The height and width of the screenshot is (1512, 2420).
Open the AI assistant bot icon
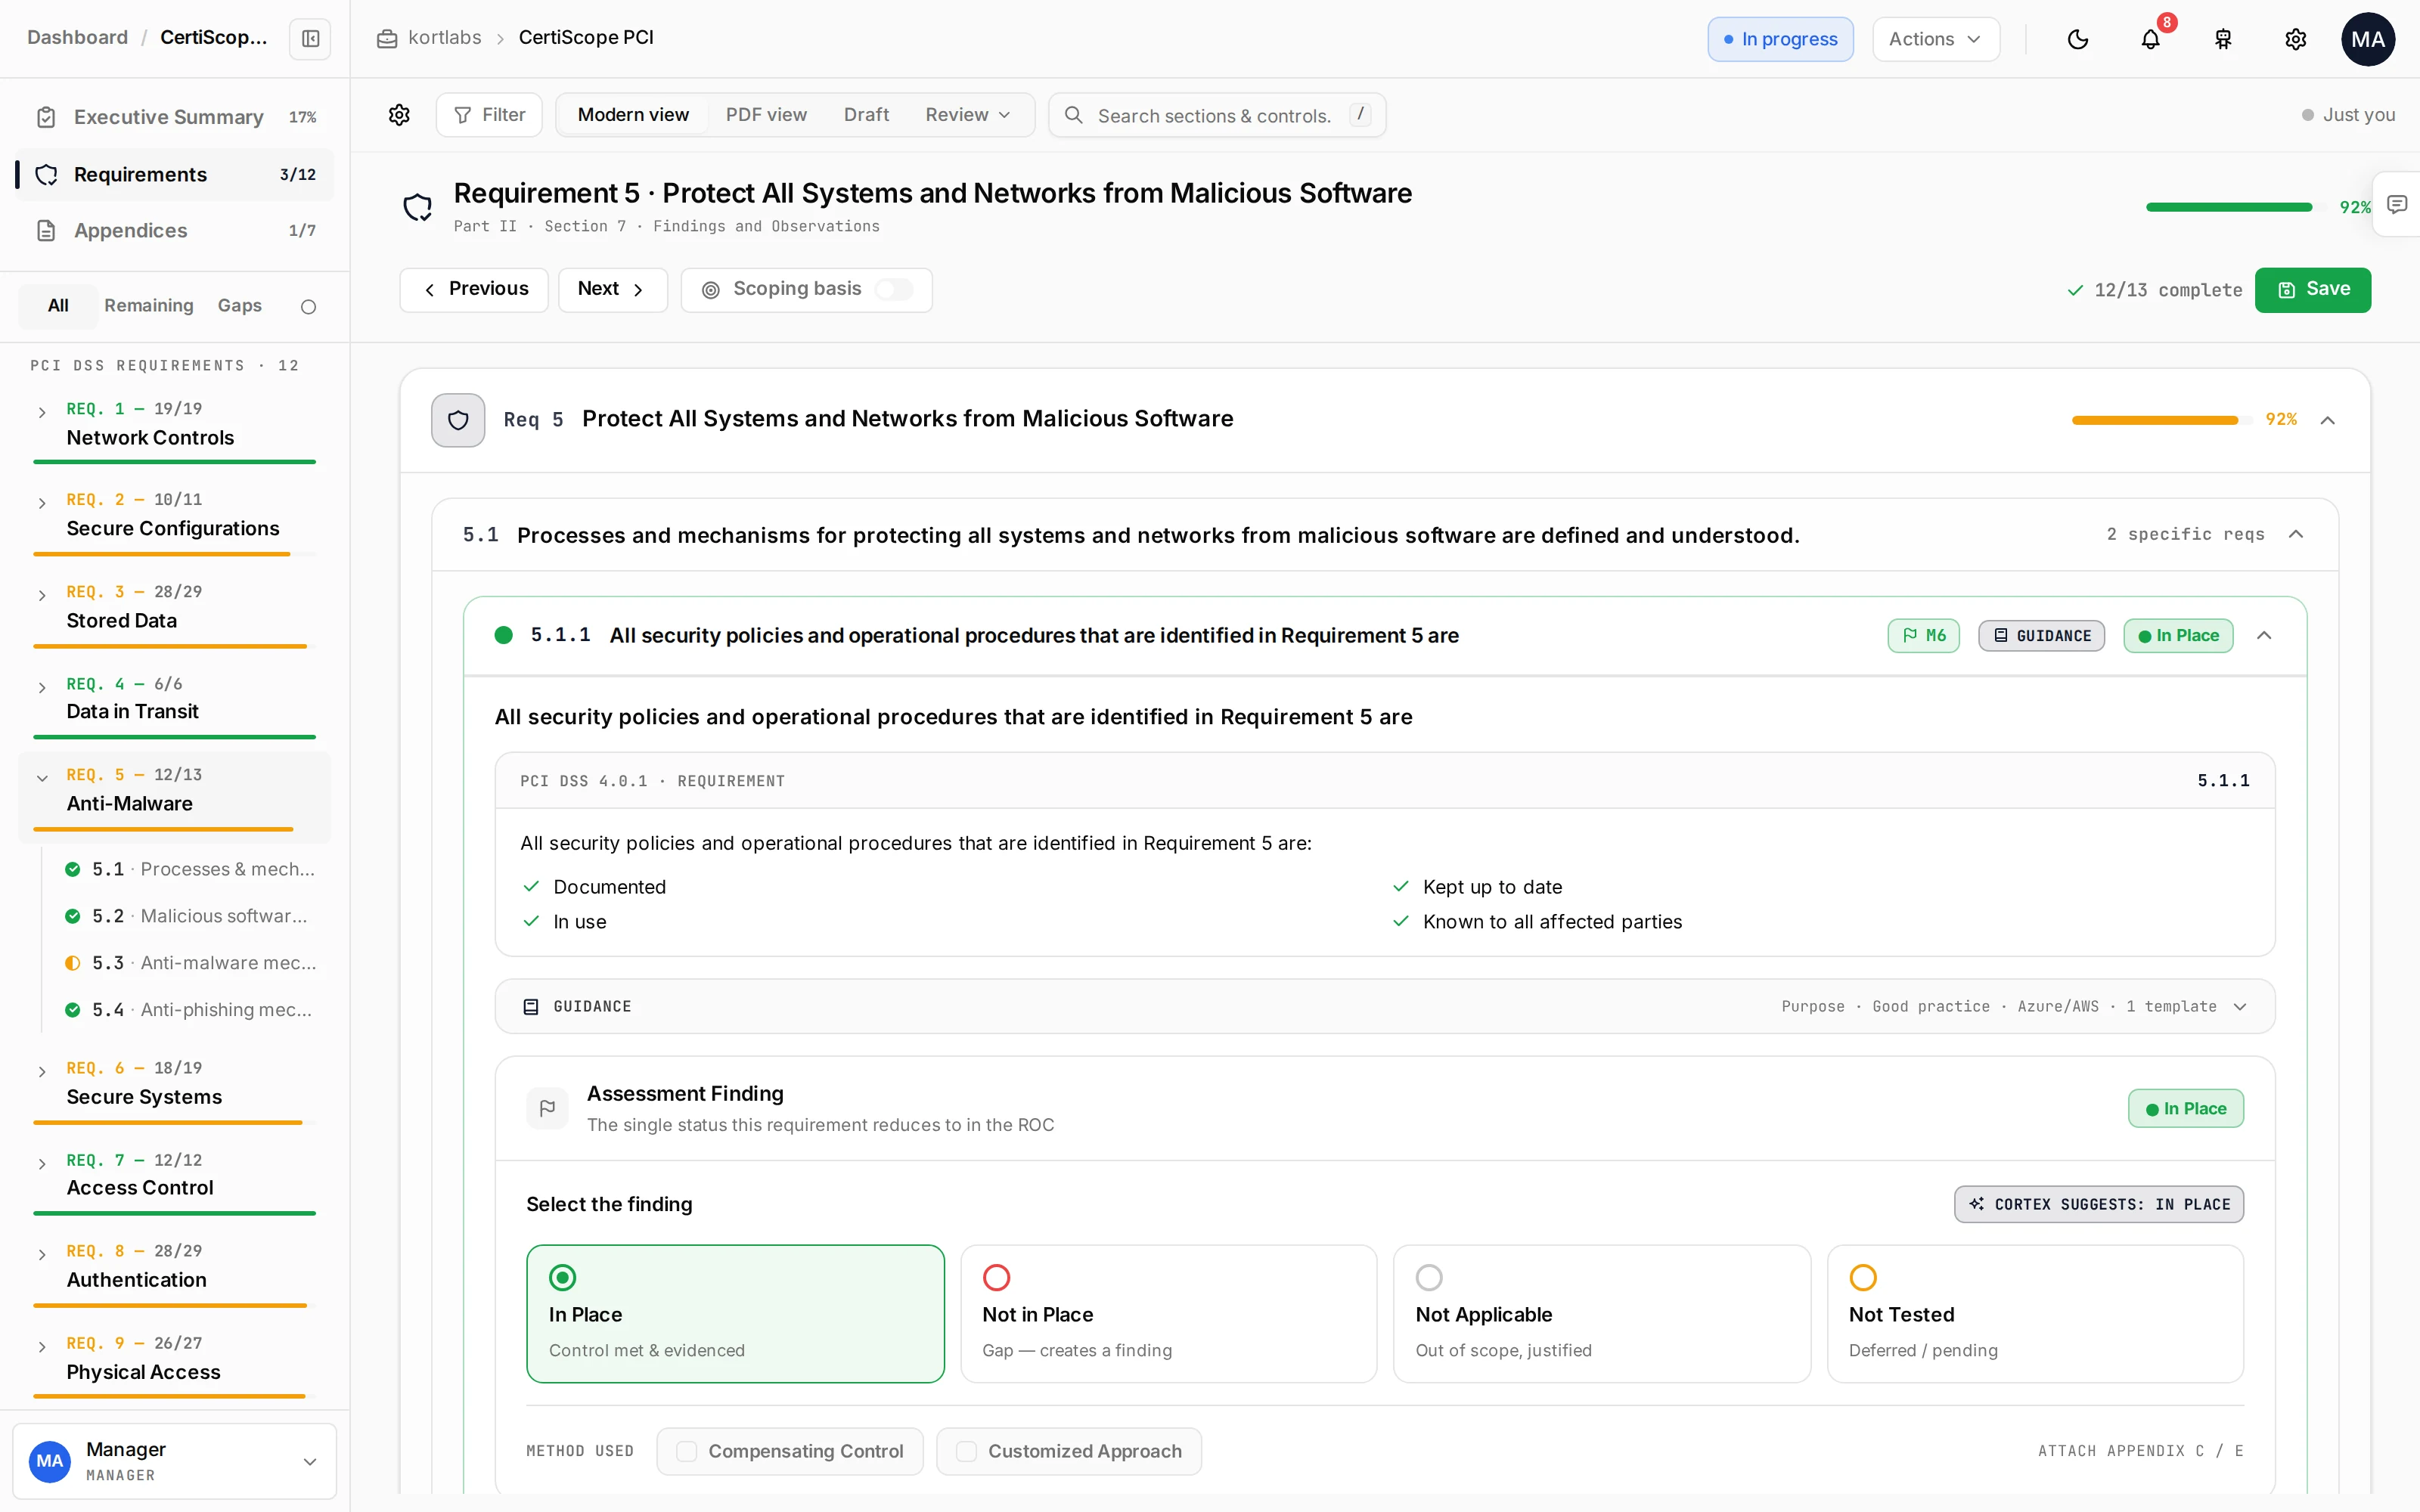[x=2223, y=39]
